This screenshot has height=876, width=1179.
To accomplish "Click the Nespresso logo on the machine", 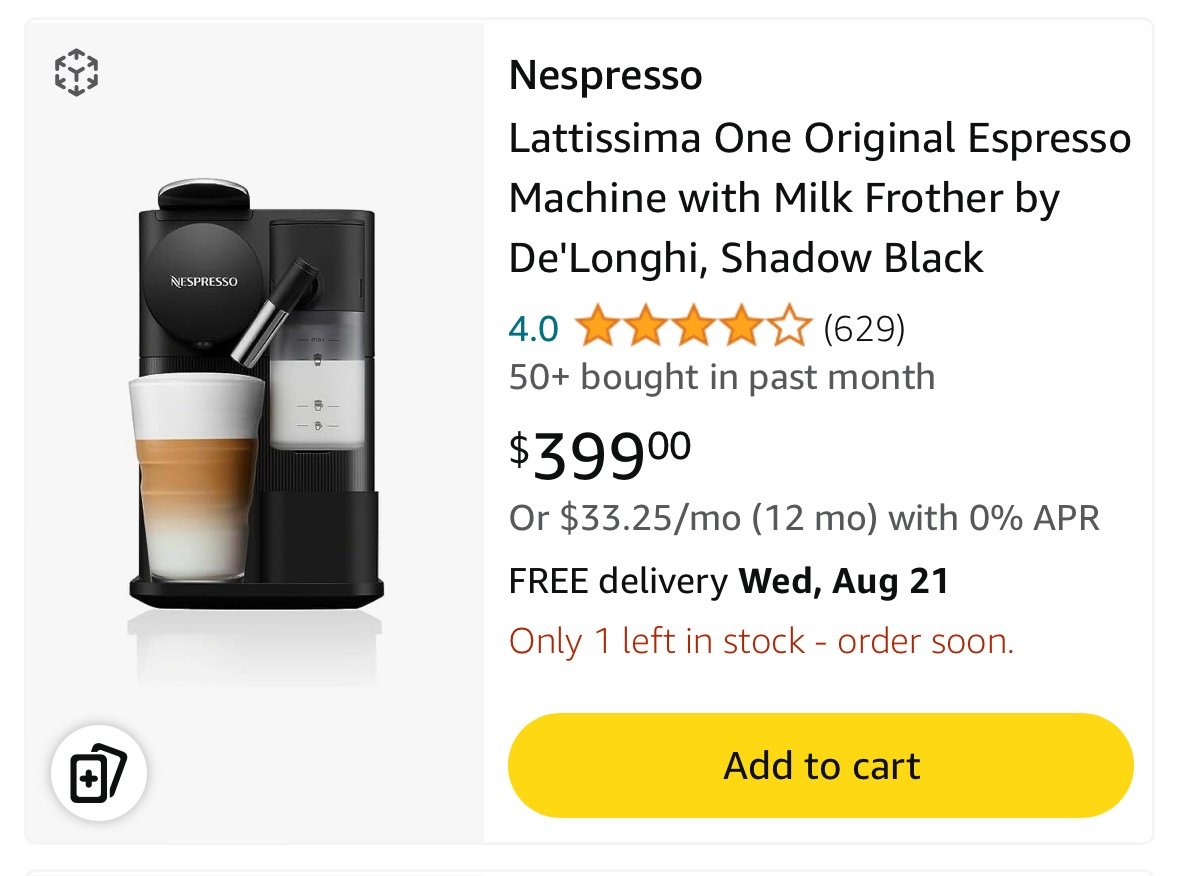I will [x=204, y=282].
